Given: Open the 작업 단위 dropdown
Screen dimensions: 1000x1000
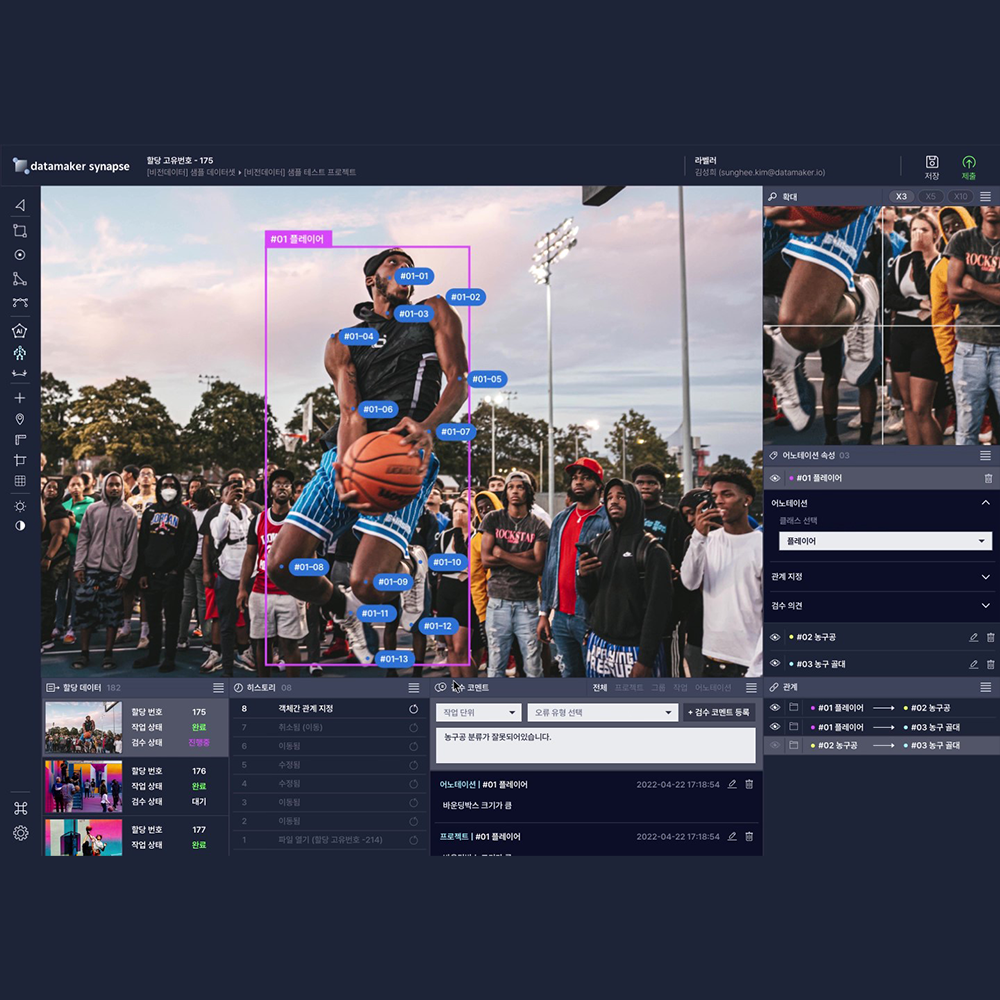Looking at the screenshot, I should [x=479, y=712].
